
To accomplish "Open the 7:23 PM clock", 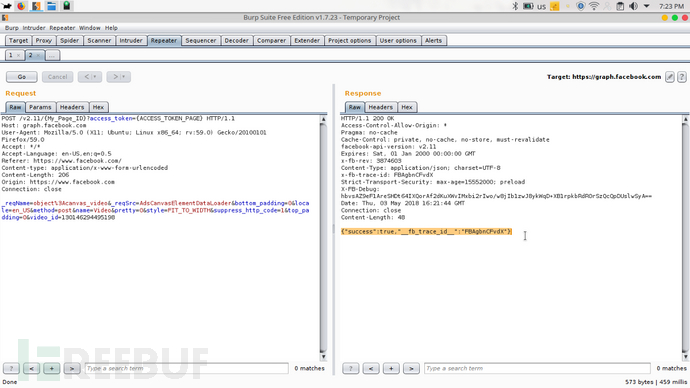I will coord(672,6).
